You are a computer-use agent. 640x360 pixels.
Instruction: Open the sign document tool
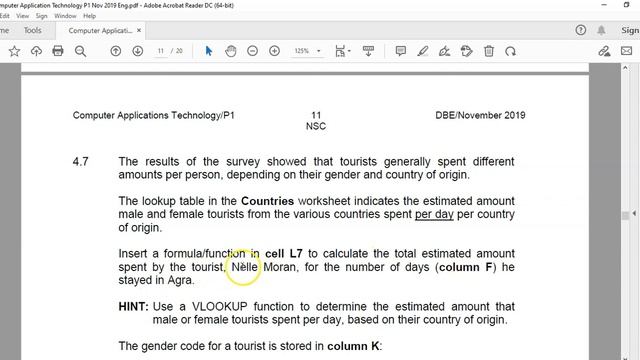pyautogui.click(x=444, y=51)
